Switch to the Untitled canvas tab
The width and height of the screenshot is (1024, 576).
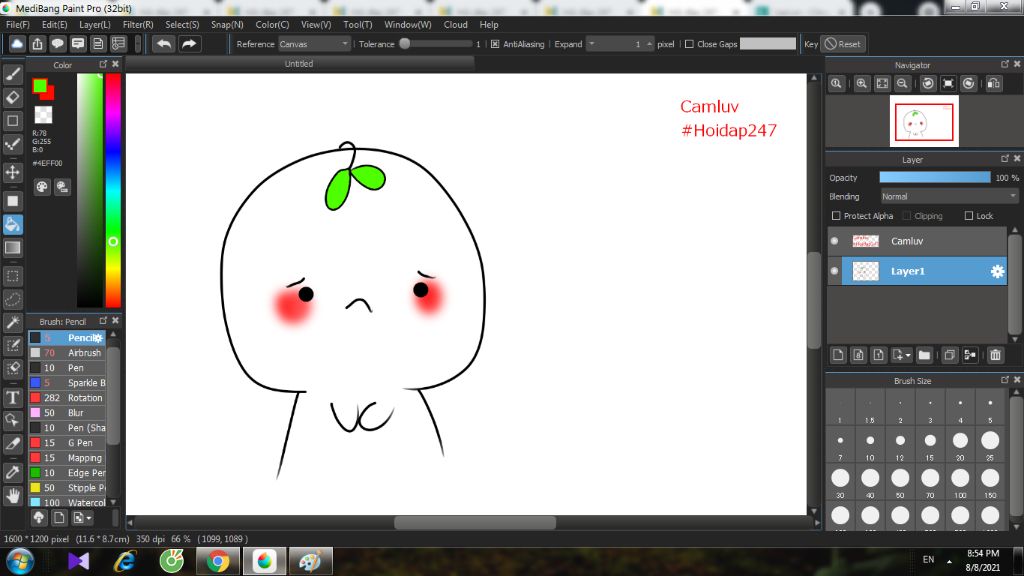click(x=299, y=63)
